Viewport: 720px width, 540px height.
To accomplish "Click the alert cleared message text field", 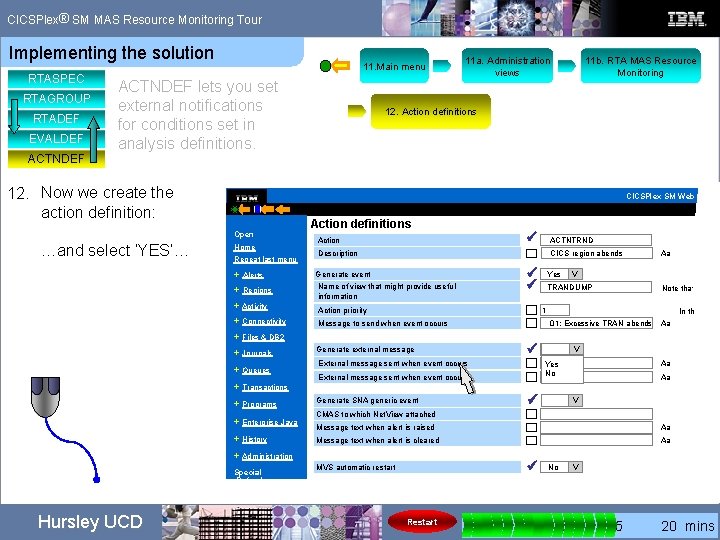I will 596,440.
